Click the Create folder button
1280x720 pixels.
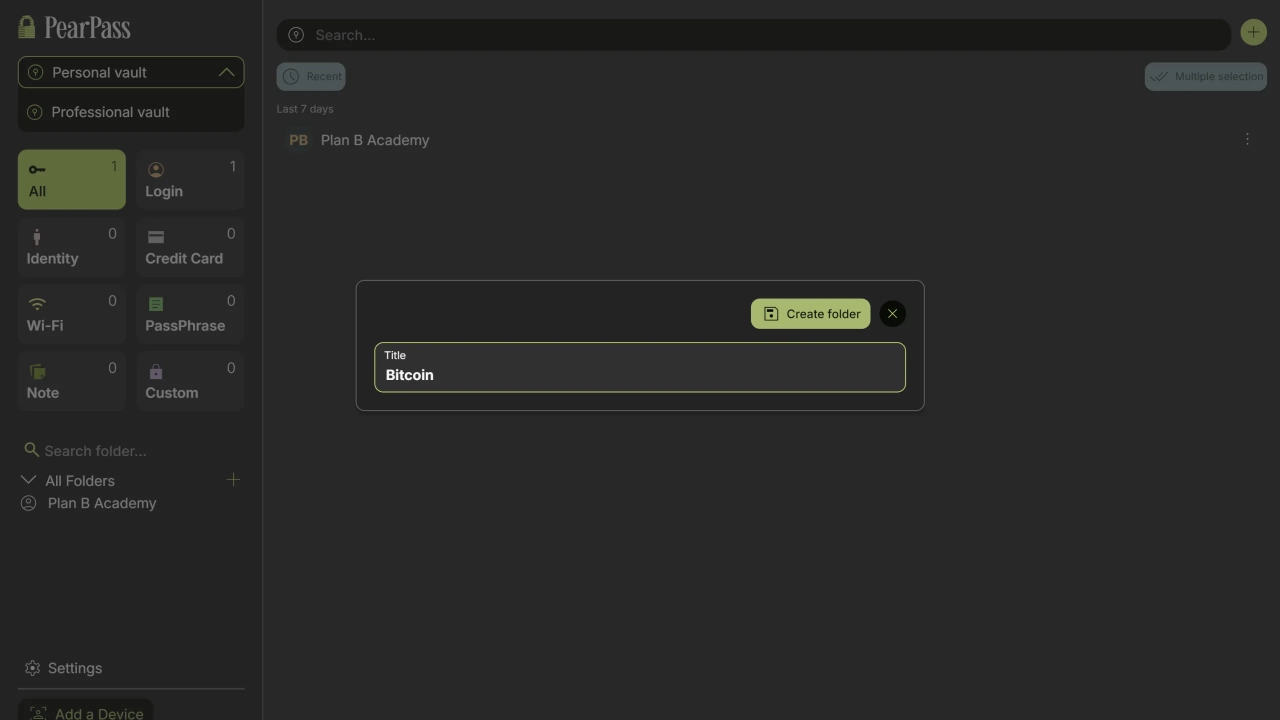(810, 314)
